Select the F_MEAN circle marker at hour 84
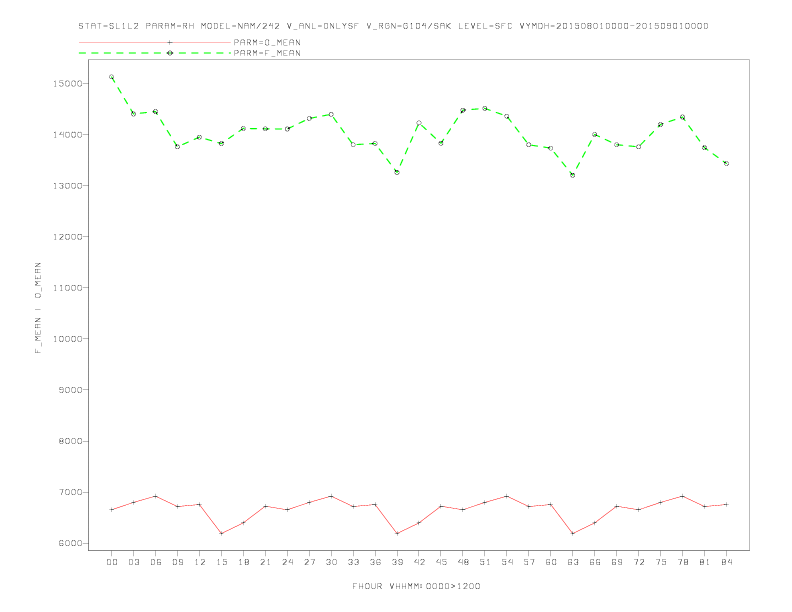Viewport: 792px width, 612px height. pos(727,164)
